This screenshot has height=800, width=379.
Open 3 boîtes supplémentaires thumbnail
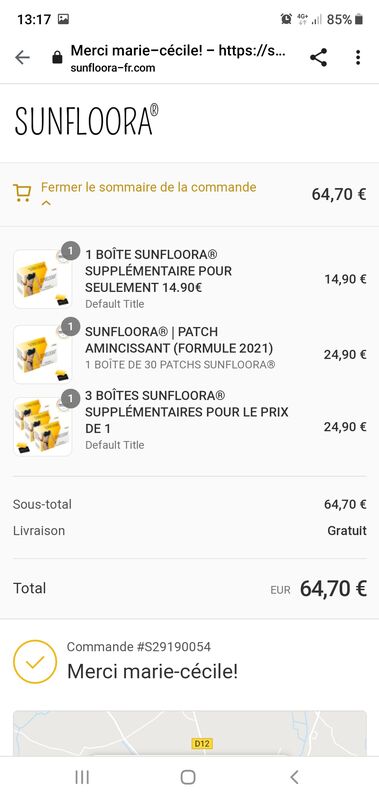(42, 427)
